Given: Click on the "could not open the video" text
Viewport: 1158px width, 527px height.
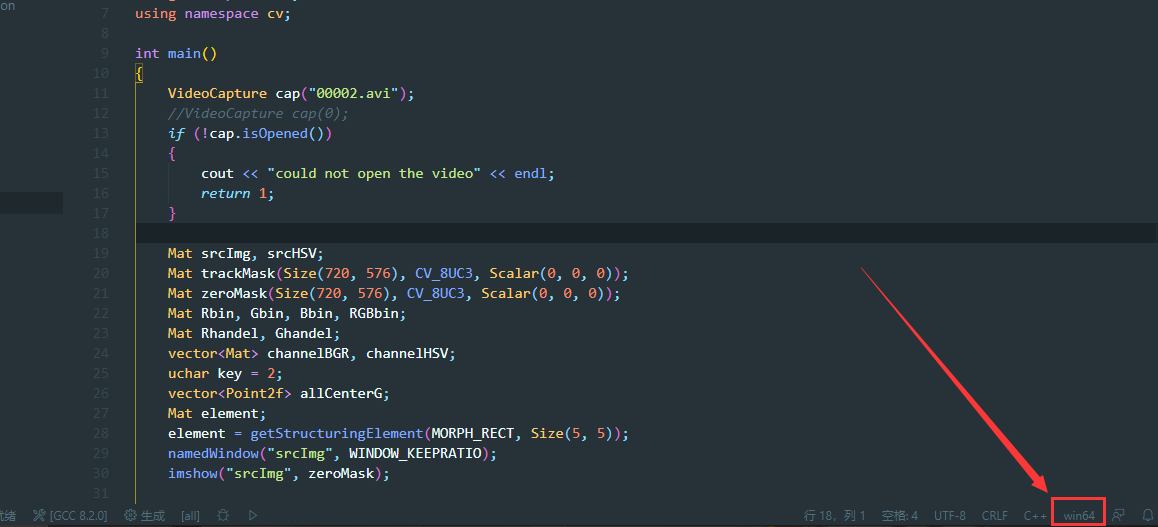Looking at the screenshot, I should point(374,173).
